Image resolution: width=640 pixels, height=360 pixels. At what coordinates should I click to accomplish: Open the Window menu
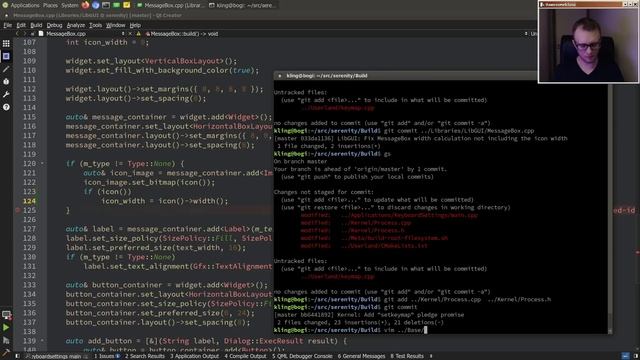coord(116,25)
